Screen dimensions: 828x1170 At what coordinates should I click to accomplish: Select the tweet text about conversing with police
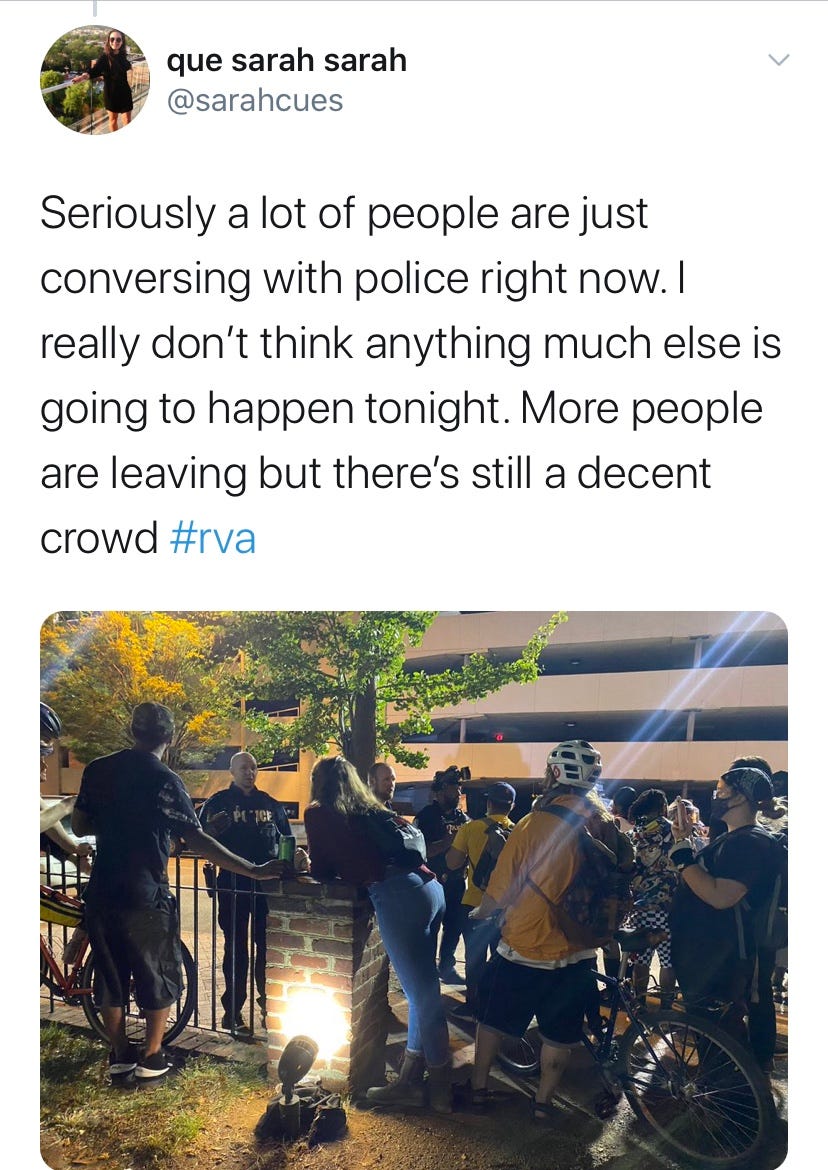[x=410, y=375]
